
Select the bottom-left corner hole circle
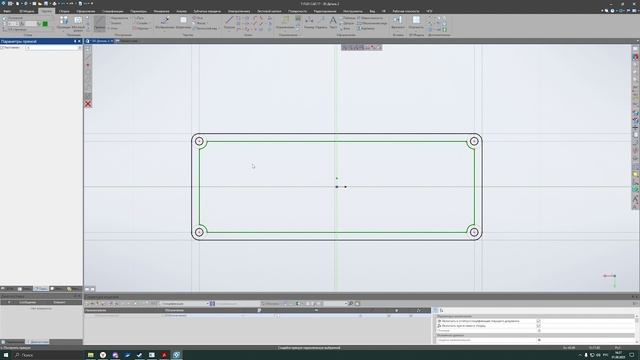pos(199,232)
